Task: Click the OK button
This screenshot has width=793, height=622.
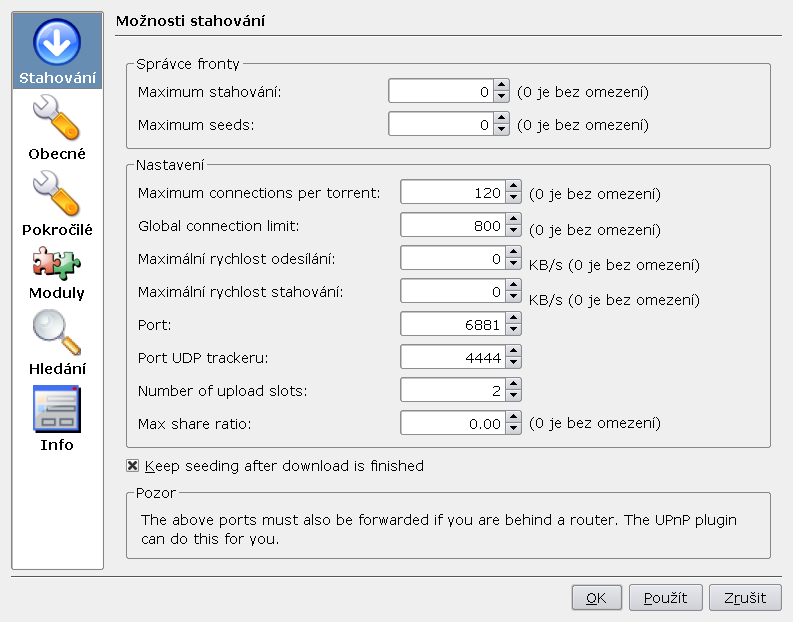Action: 597,598
